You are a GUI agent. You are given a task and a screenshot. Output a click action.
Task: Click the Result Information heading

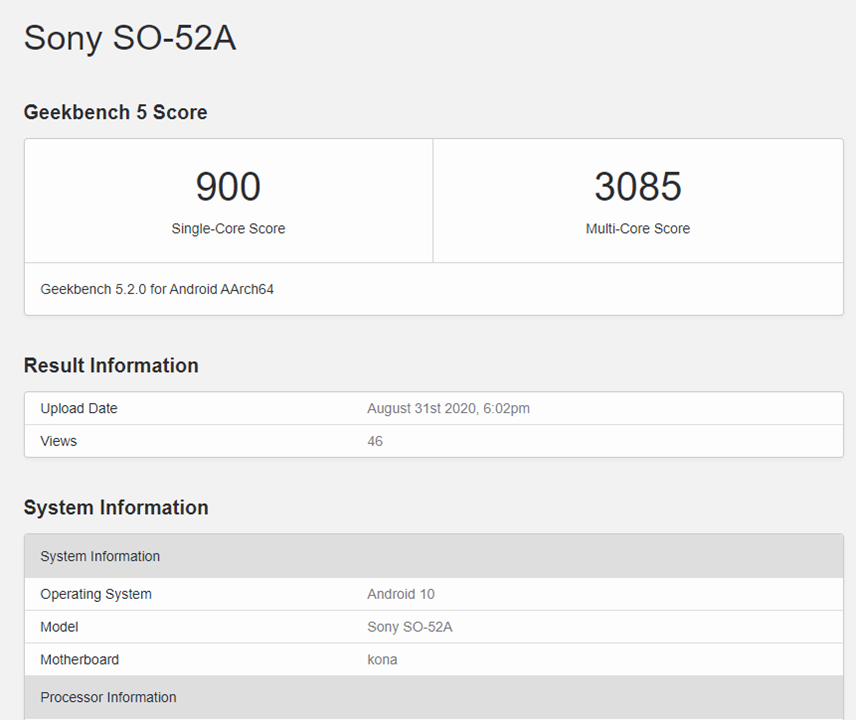pos(111,365)
